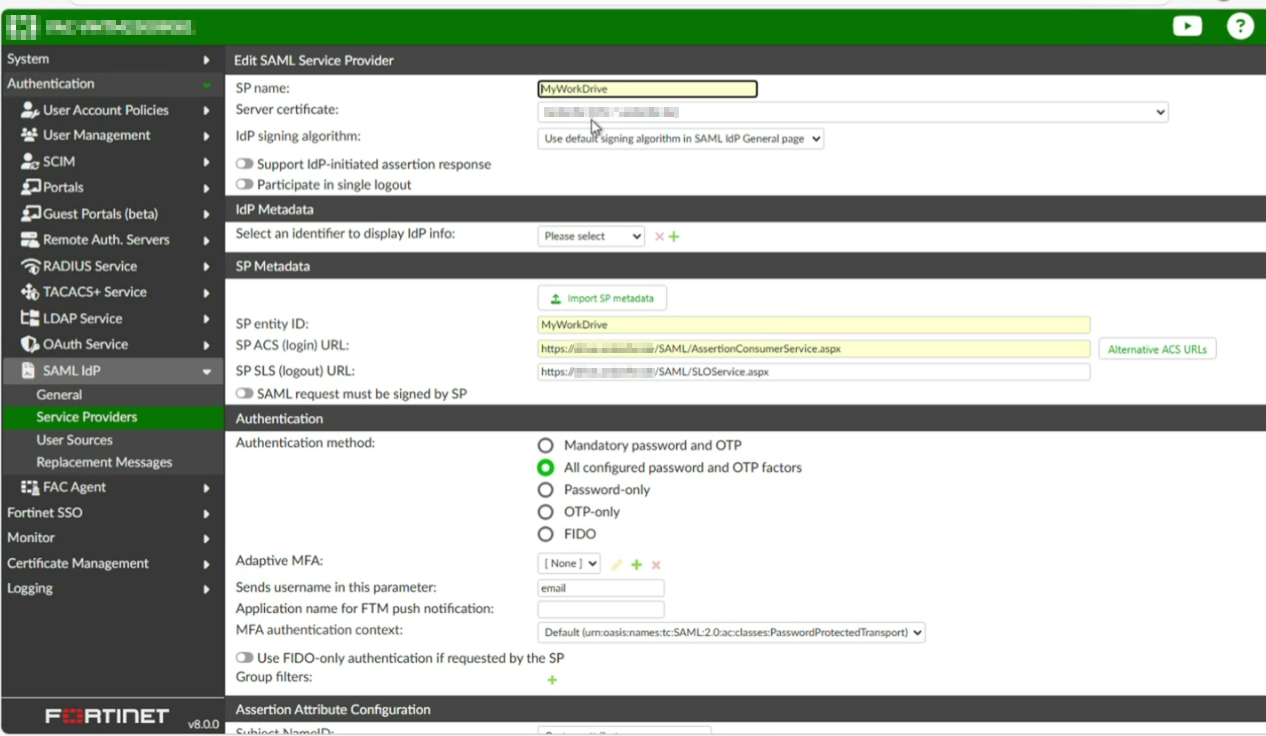Add a new IdP identifier with the green plus
Screen dimensions: 1266x736
(672, 236)
